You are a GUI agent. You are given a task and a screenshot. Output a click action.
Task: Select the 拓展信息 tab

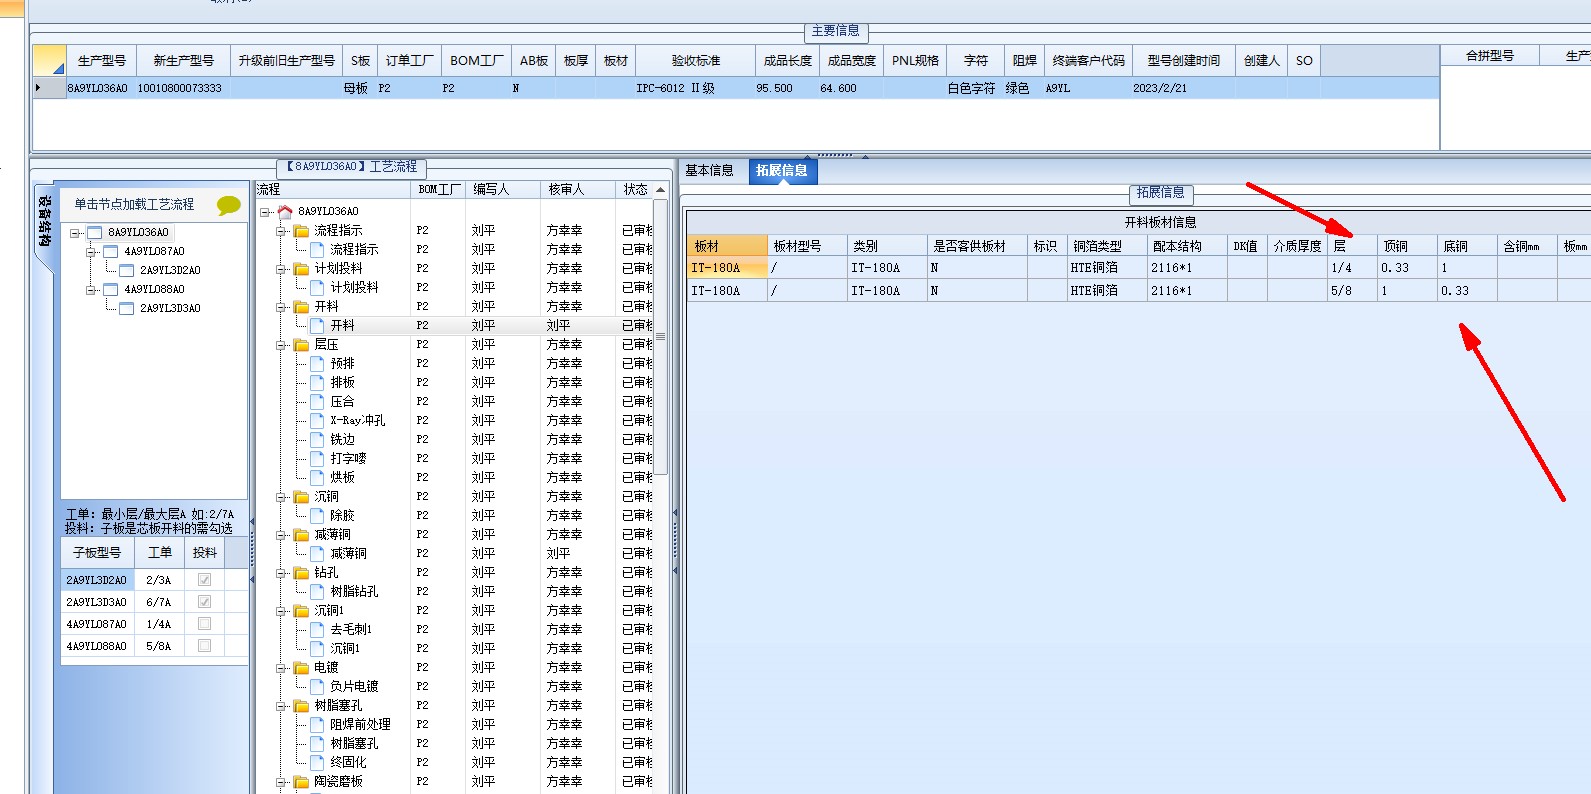(x=782, y=170)
